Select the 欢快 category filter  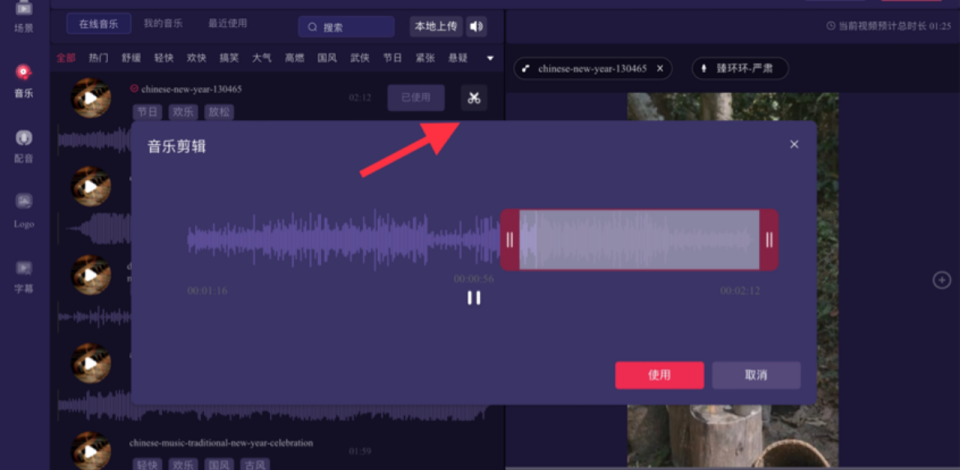197,58
